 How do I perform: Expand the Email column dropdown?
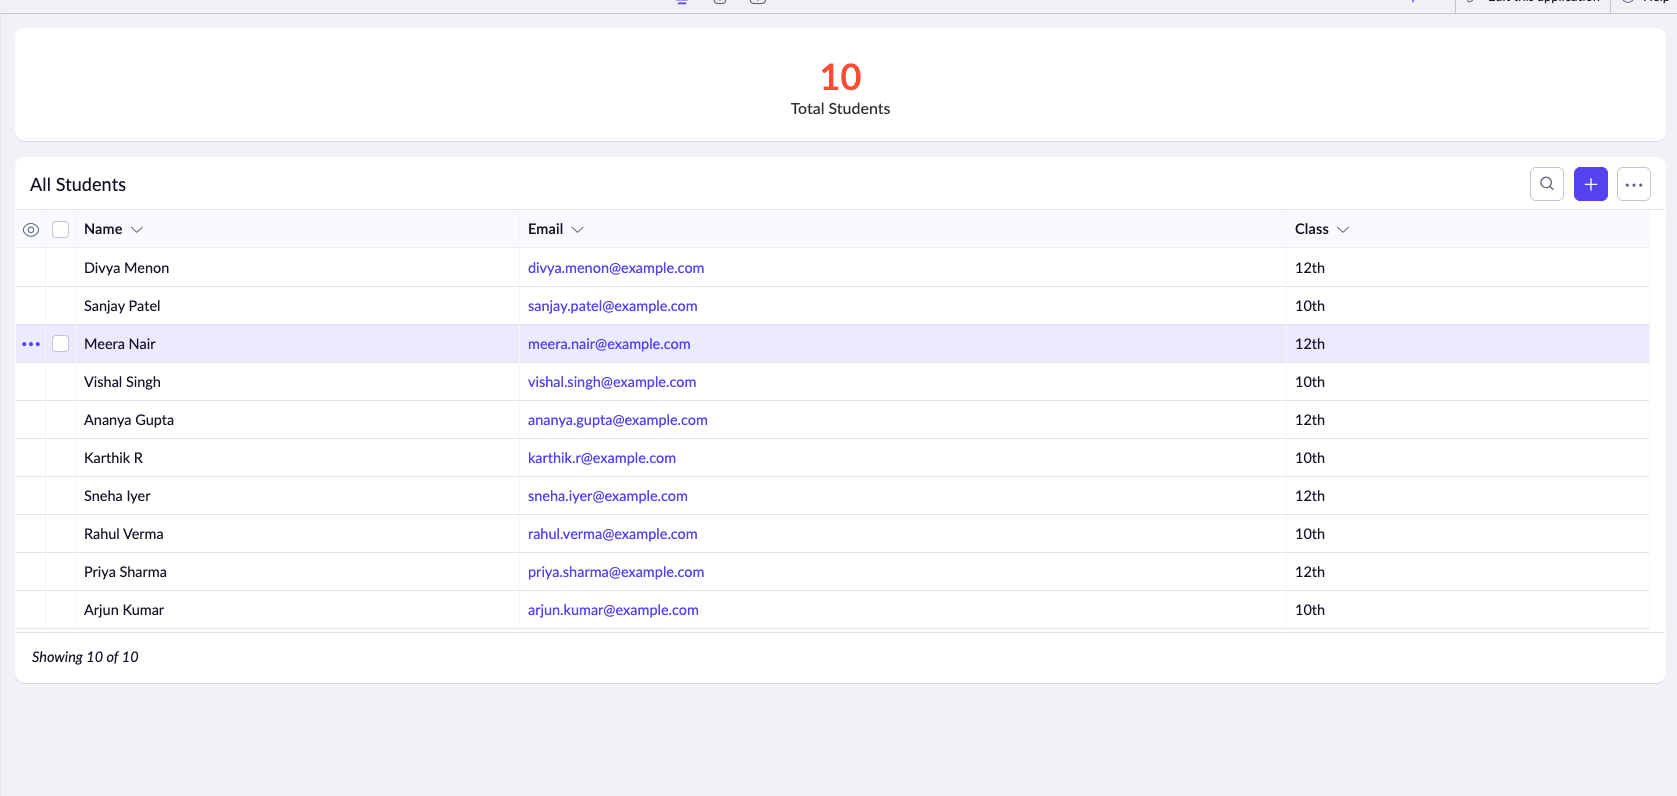point(577,230)
